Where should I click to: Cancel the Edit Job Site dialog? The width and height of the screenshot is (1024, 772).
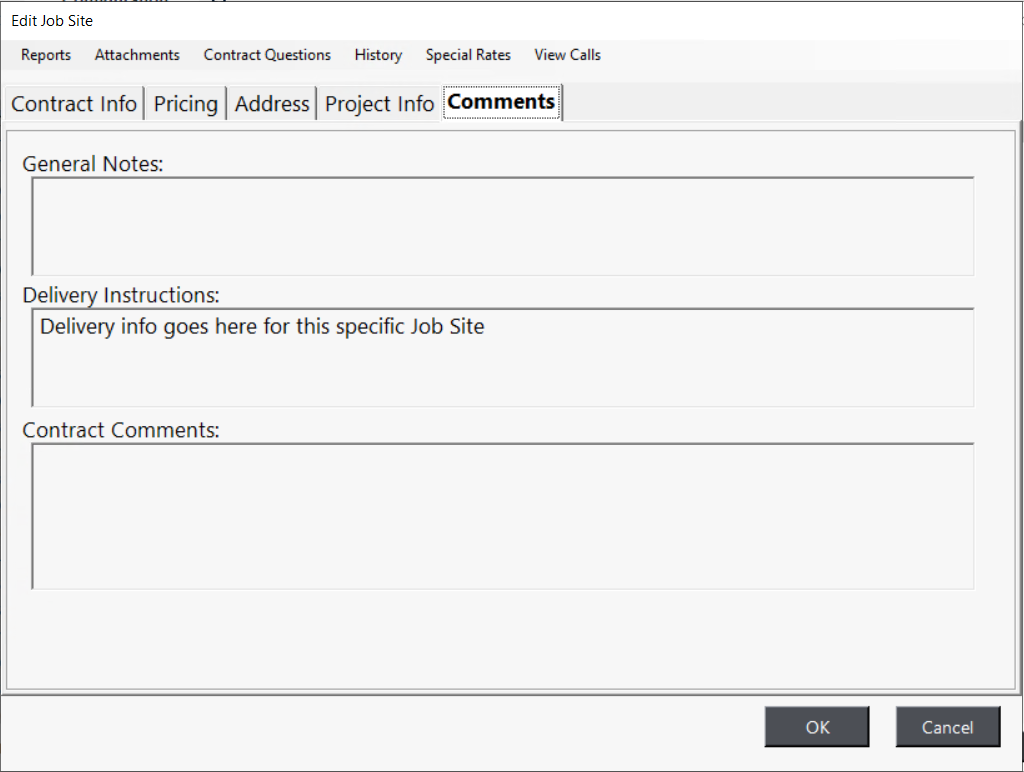tap(947, 727)
